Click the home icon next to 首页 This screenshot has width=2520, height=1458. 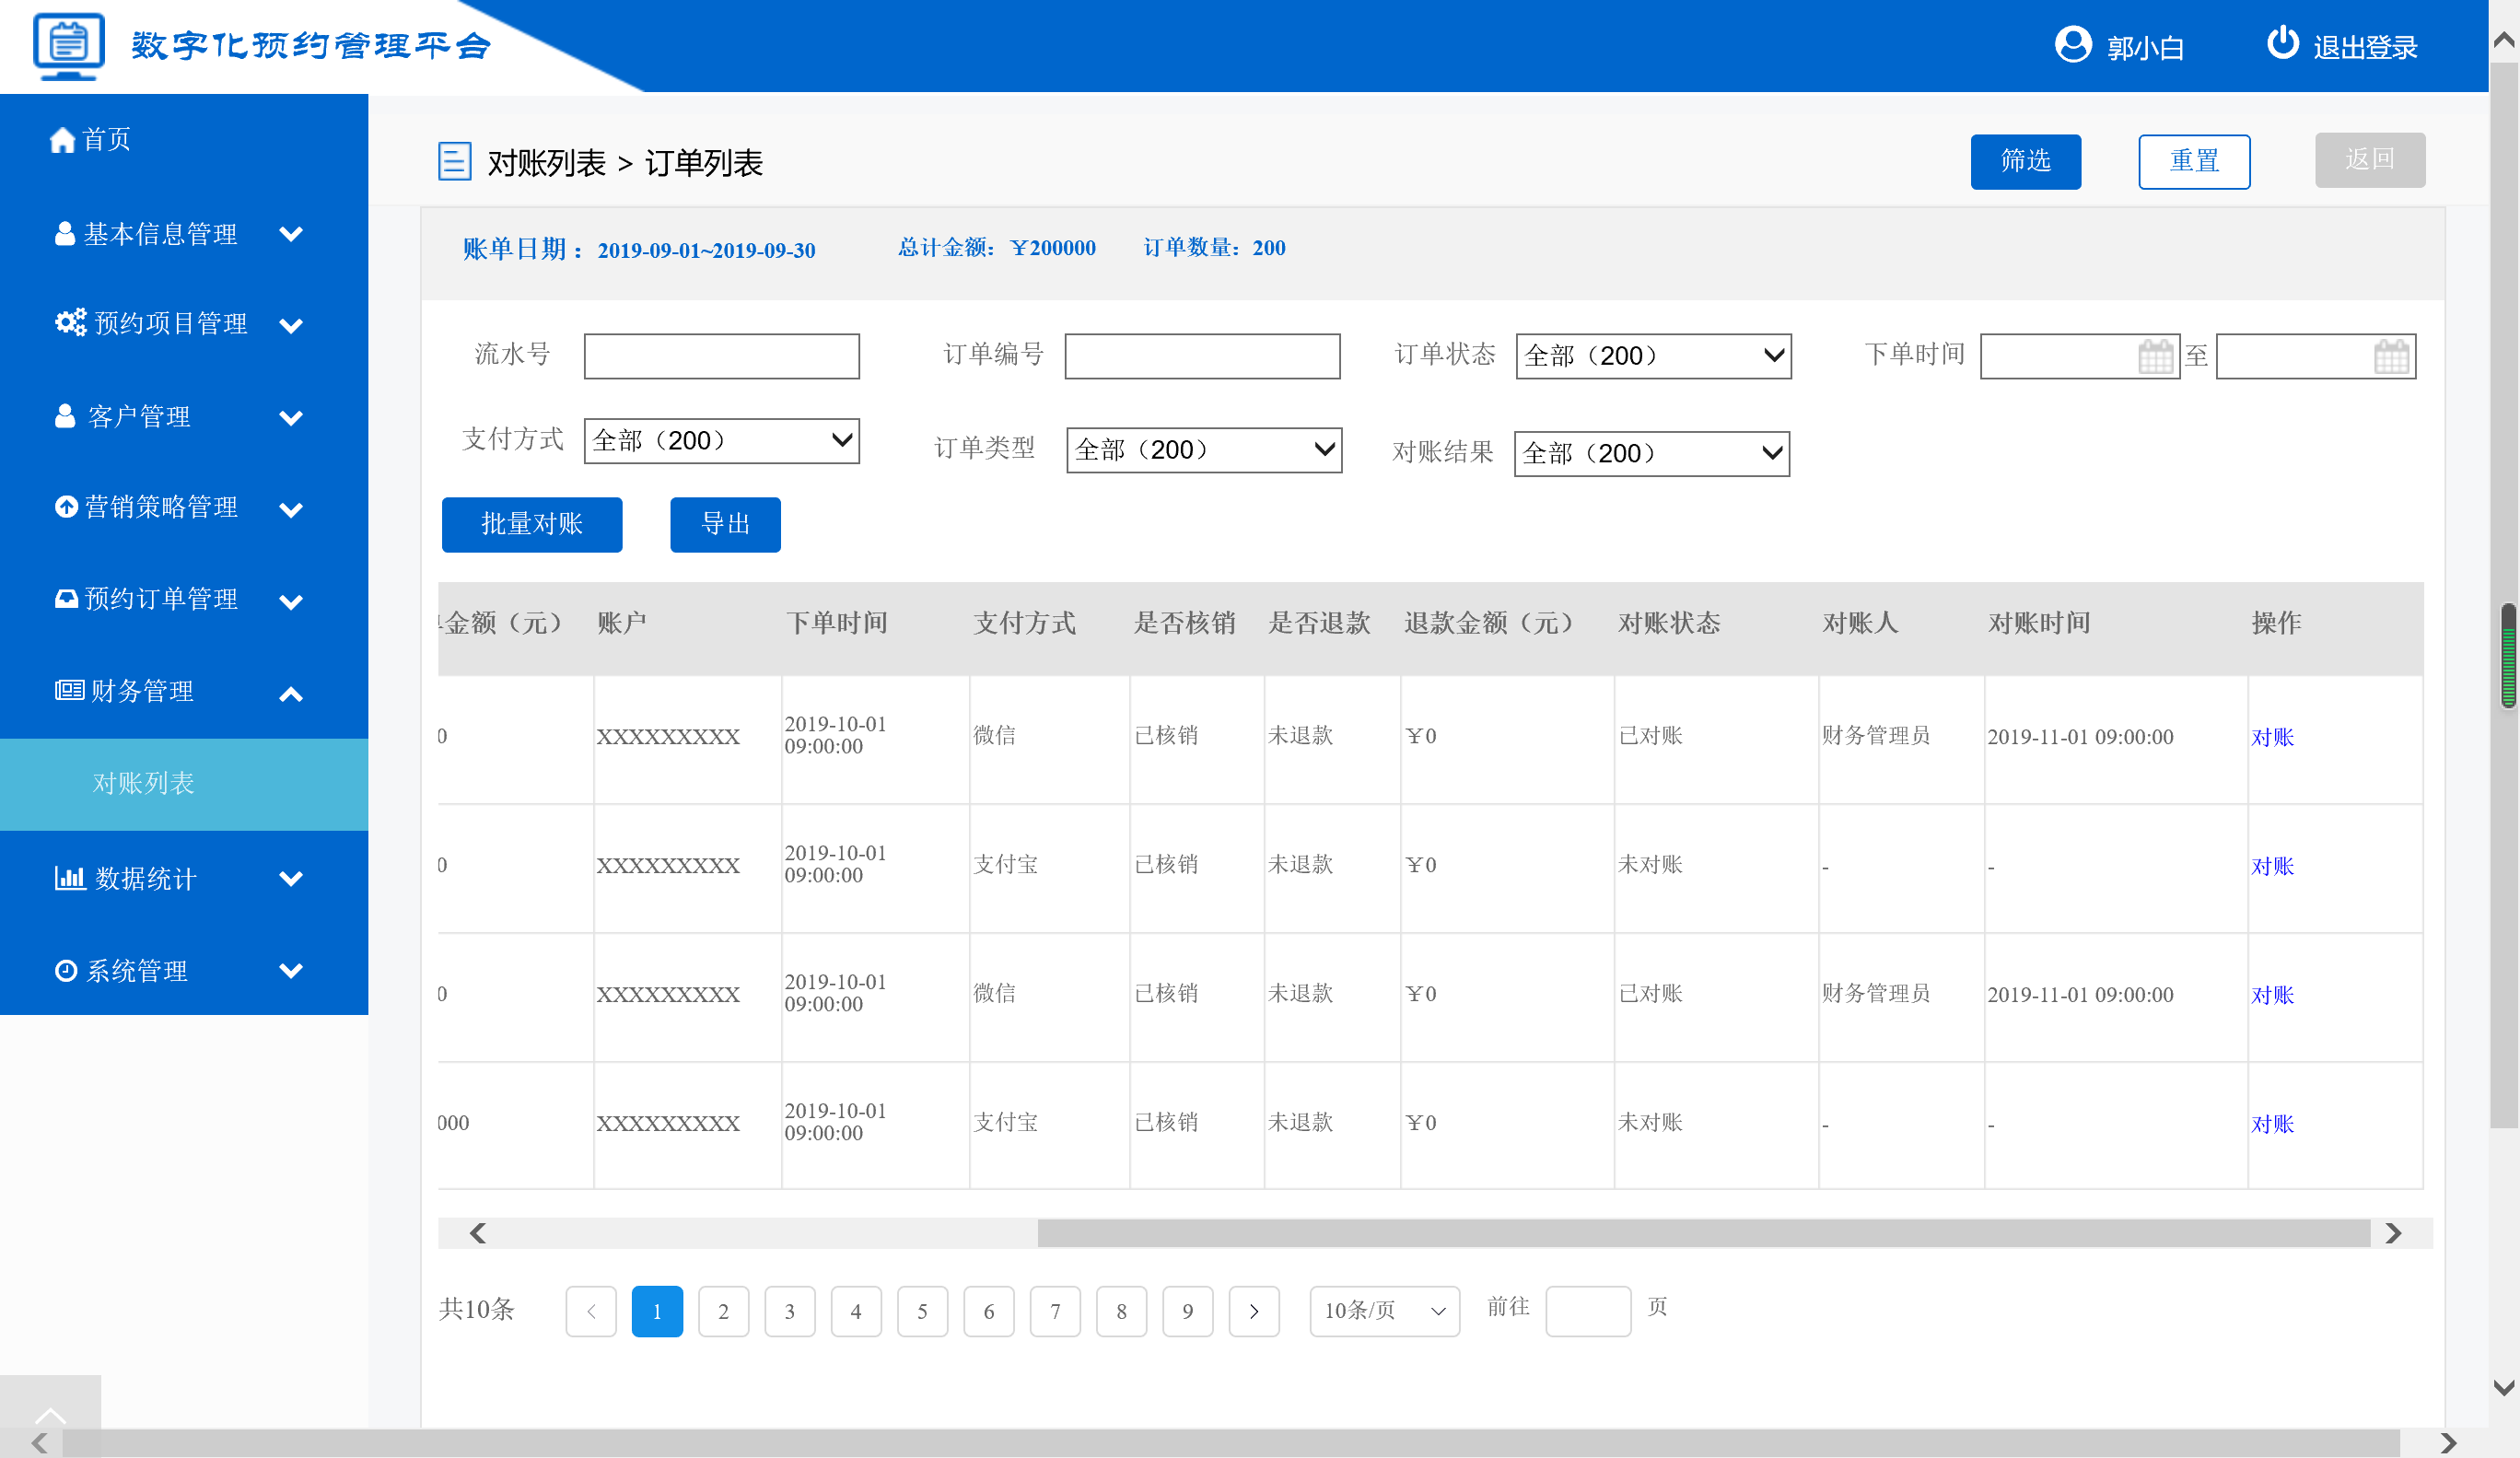tap(62, 140)
